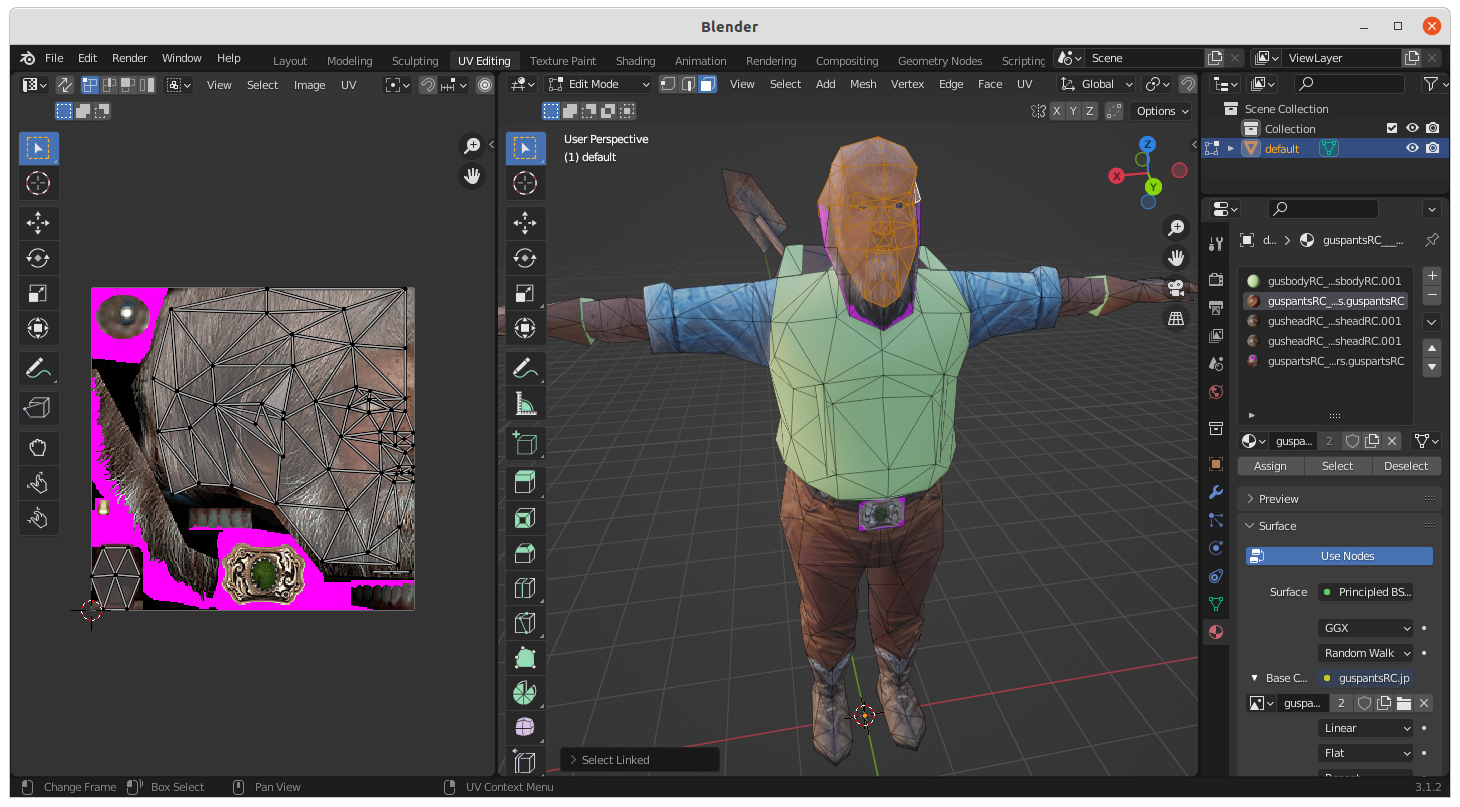
Task: Click the Assign button
Action: [x=1270, y=466]
